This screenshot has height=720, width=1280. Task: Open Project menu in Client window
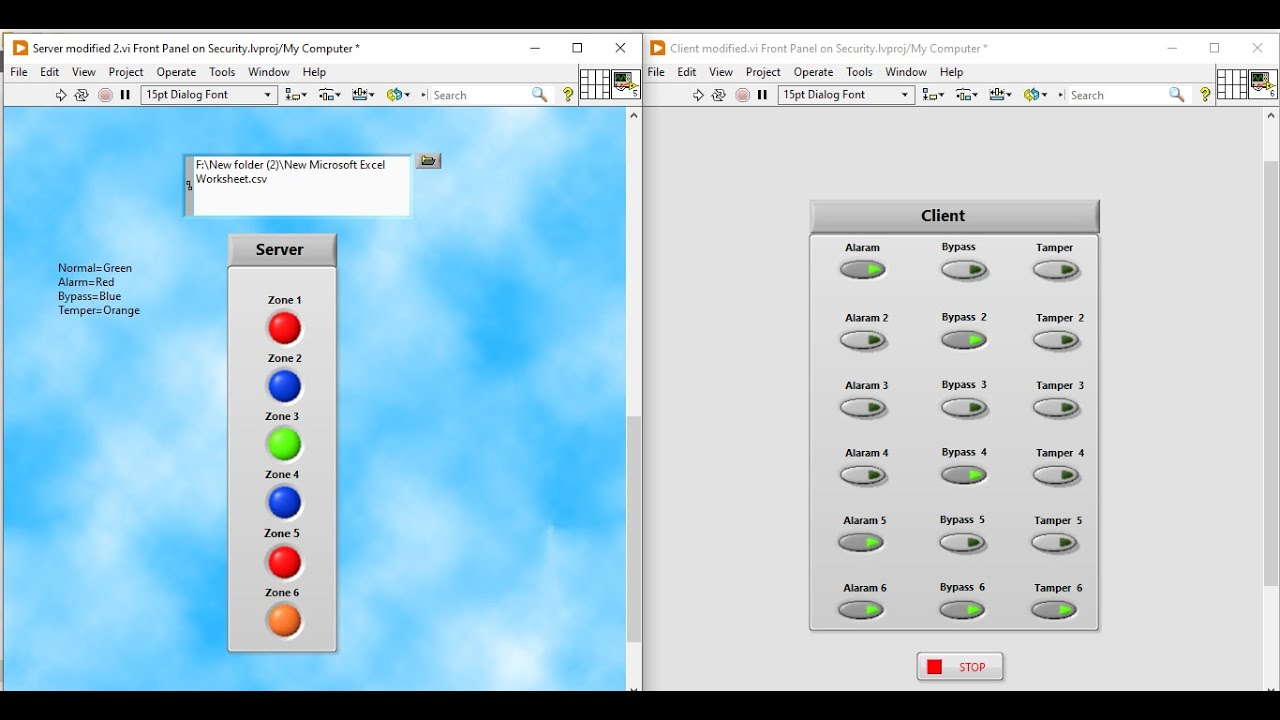click(763, 72)
